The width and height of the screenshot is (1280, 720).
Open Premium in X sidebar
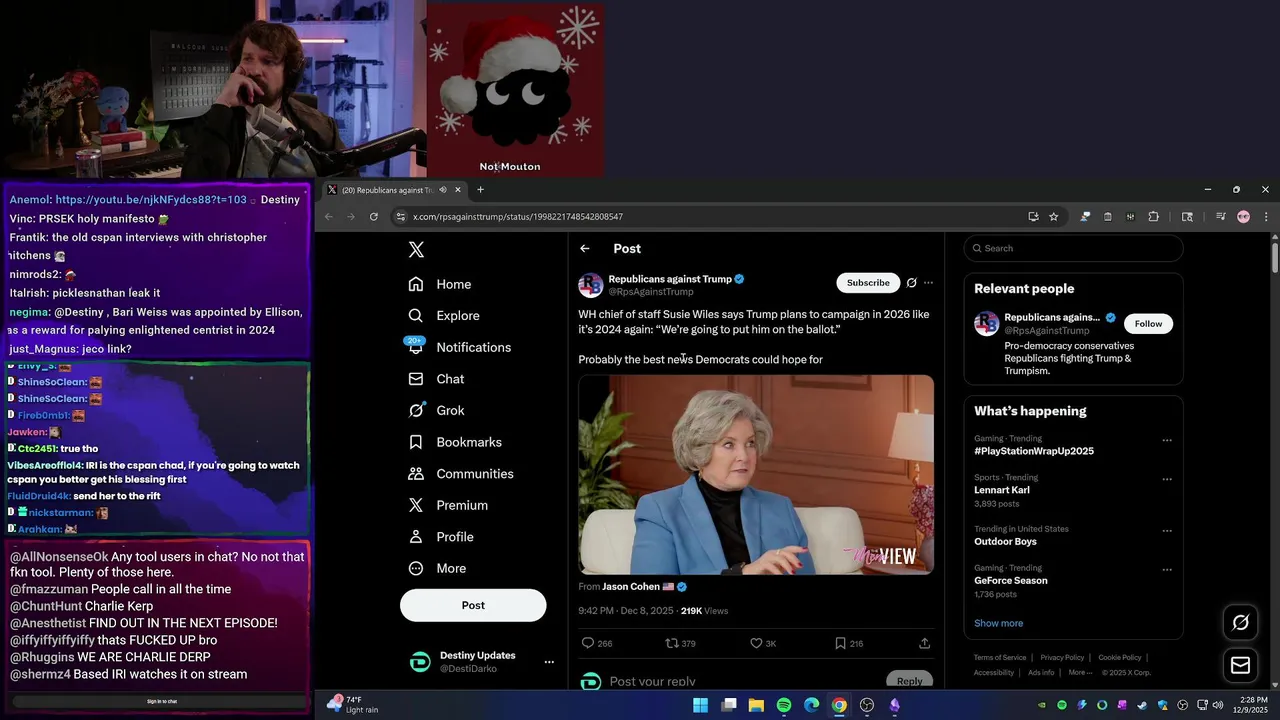(448, 505)
